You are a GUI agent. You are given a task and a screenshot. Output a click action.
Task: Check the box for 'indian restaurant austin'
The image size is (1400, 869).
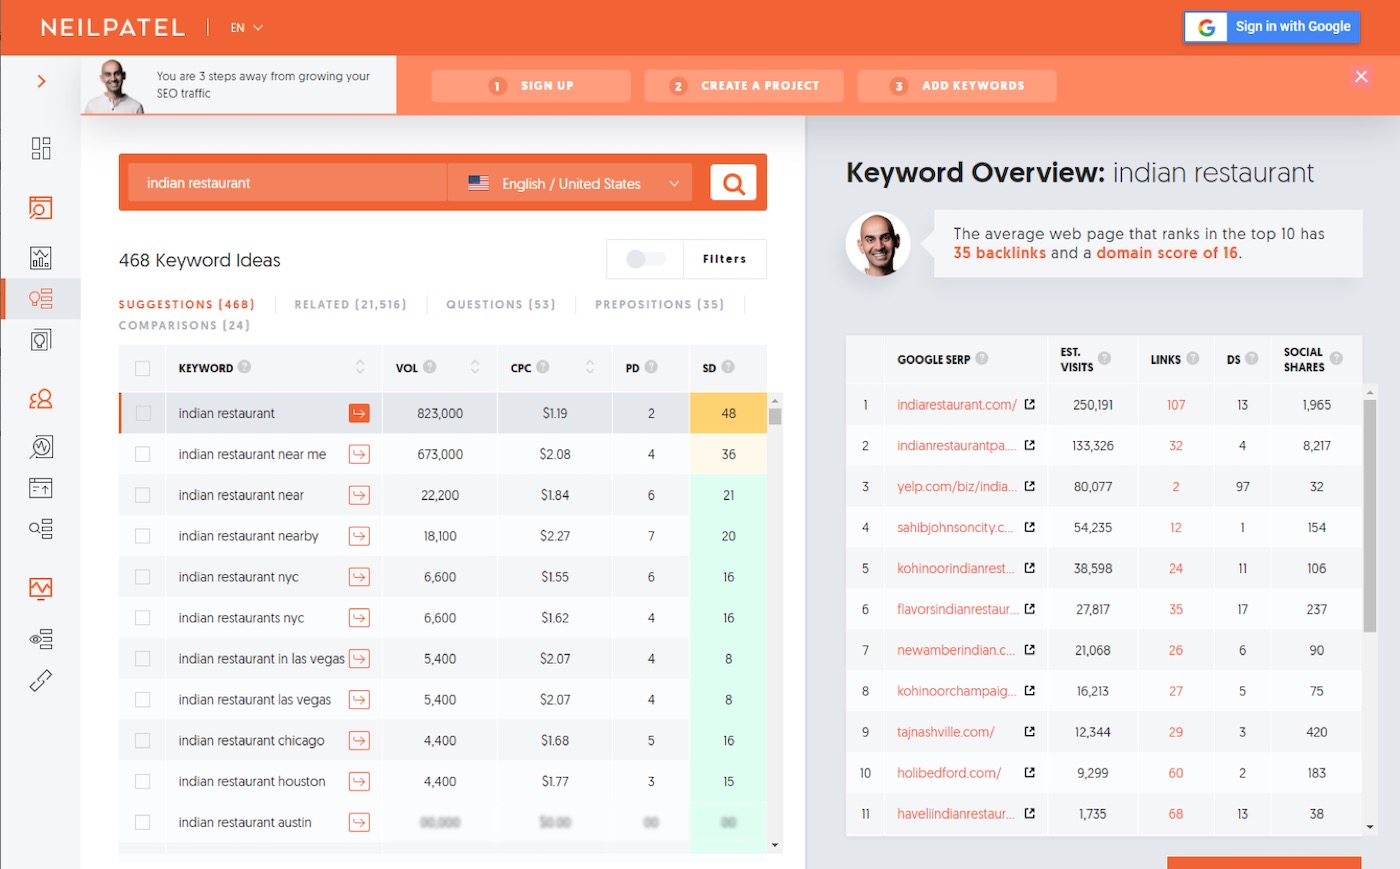click(x=143, y=823)
